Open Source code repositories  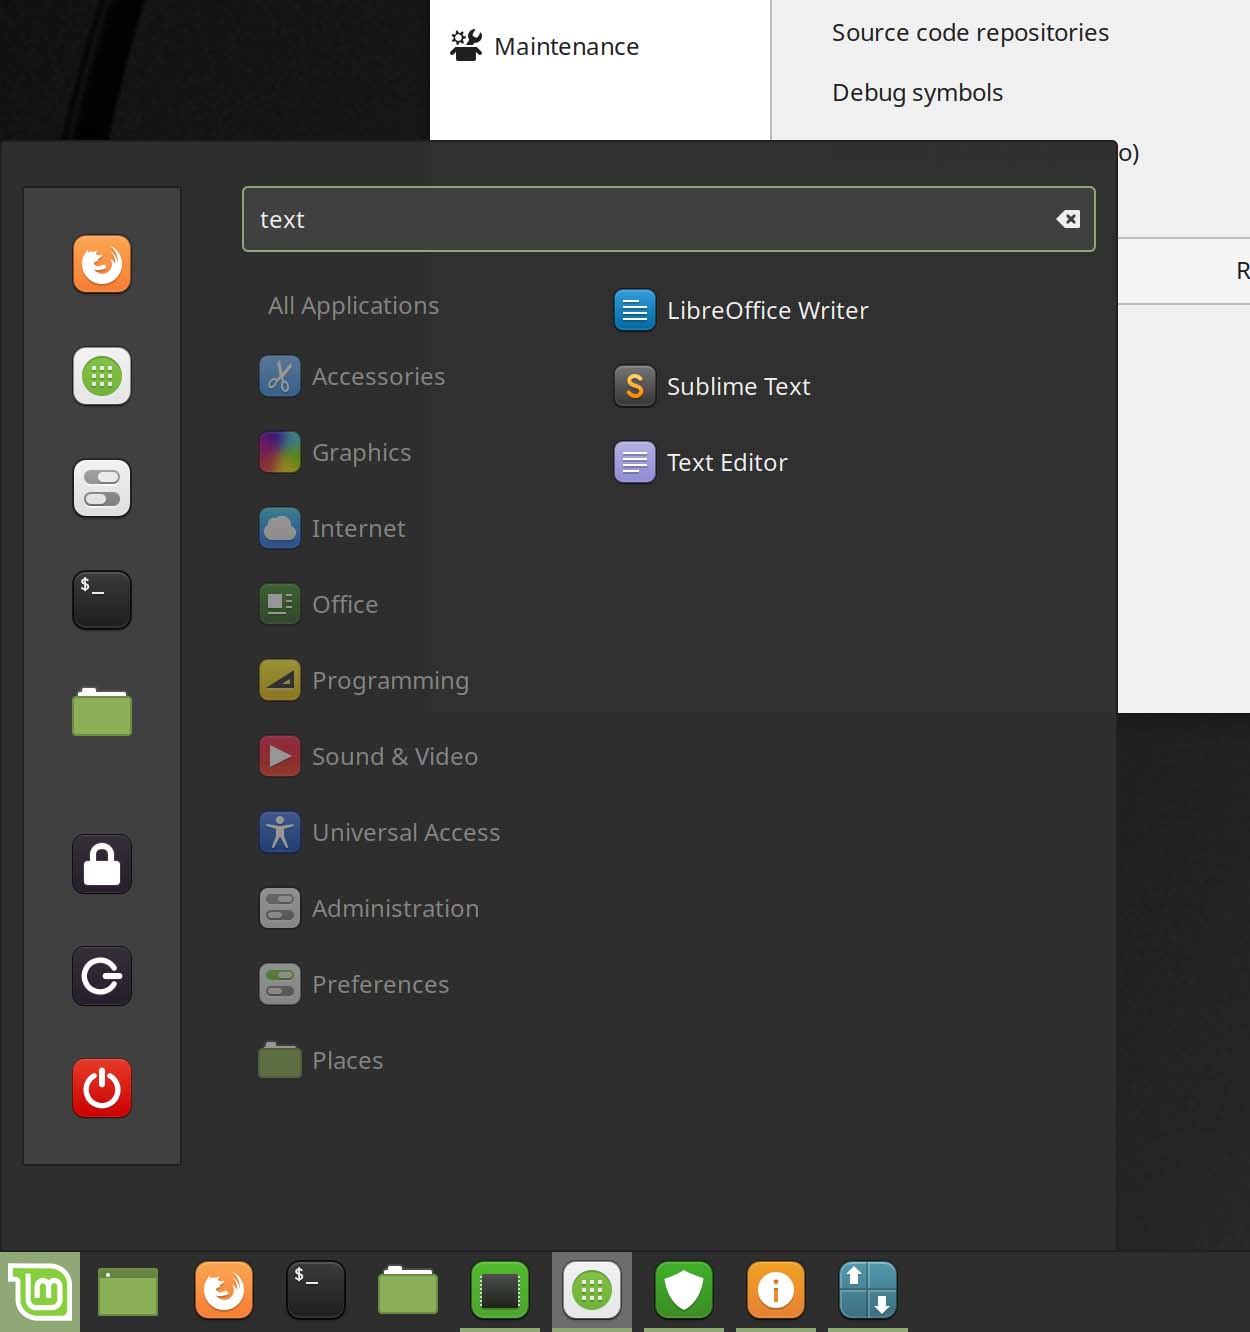pyautogui.click(x=969, y=32)
